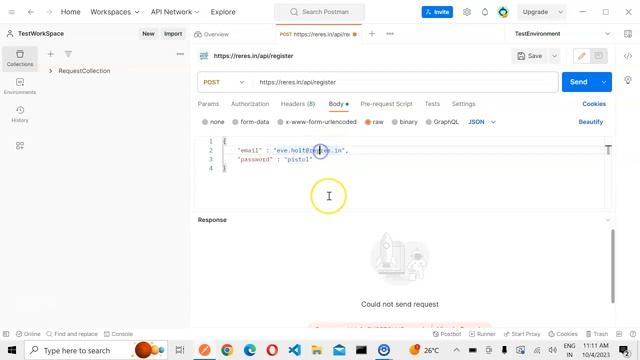Open the Save options dropdown arrow
The height and width of the screenshot is (360, 640).
coord(554,56)
